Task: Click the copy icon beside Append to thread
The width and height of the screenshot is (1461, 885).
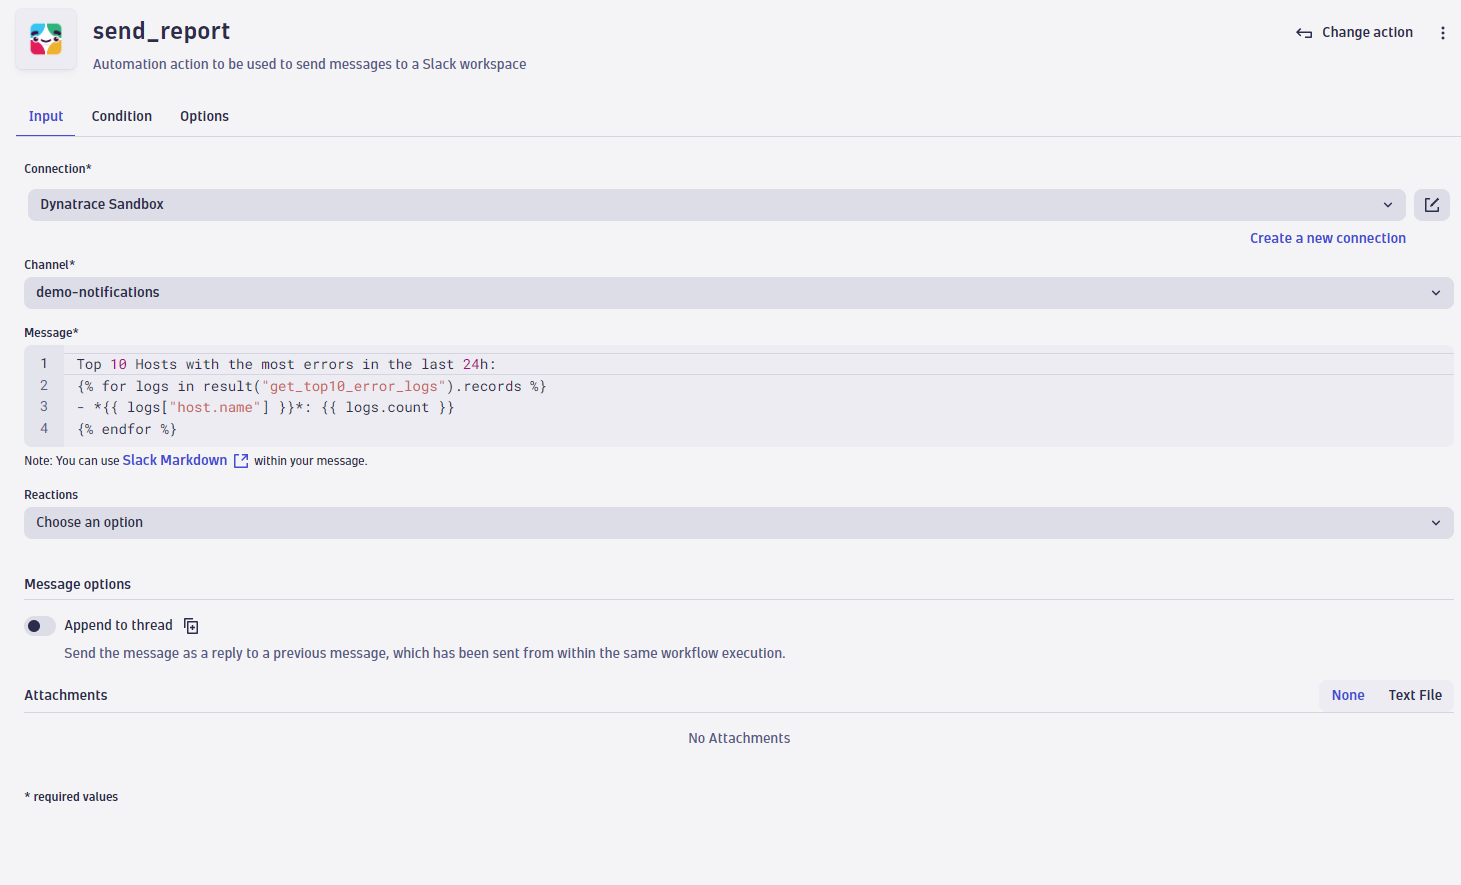Action: coord(191,626)
